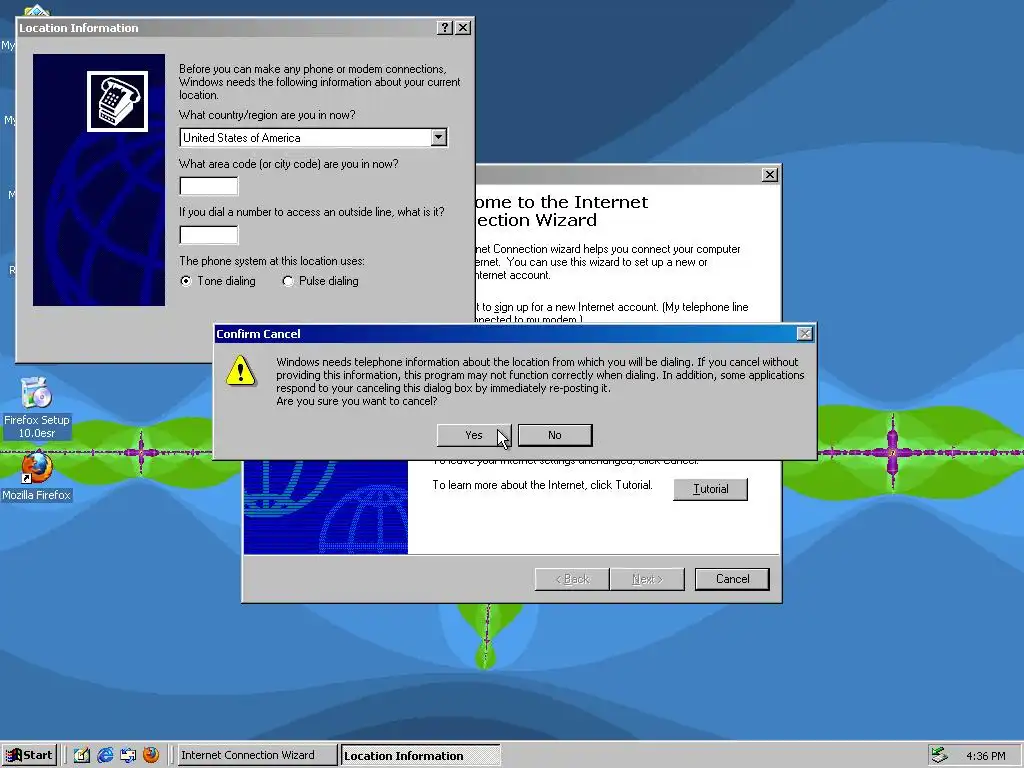Select Pulse dialing option
The image size is (1024, 768).
(320, 281)
